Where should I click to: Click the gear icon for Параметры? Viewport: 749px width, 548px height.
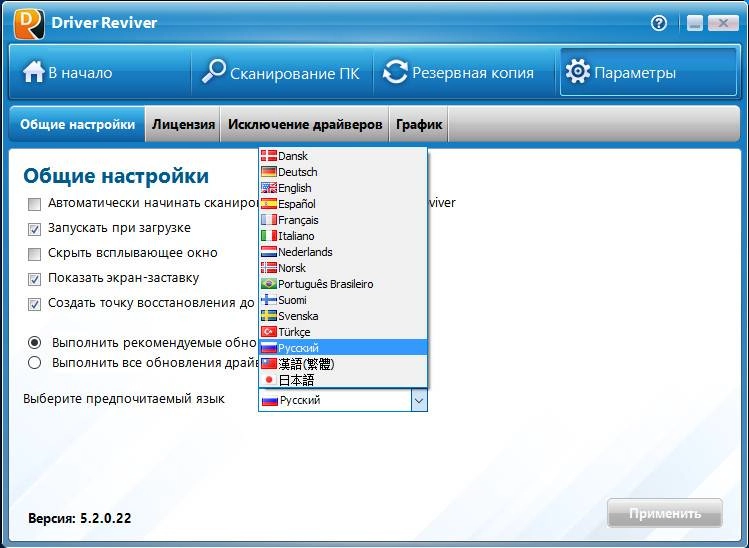pos(578,72)
